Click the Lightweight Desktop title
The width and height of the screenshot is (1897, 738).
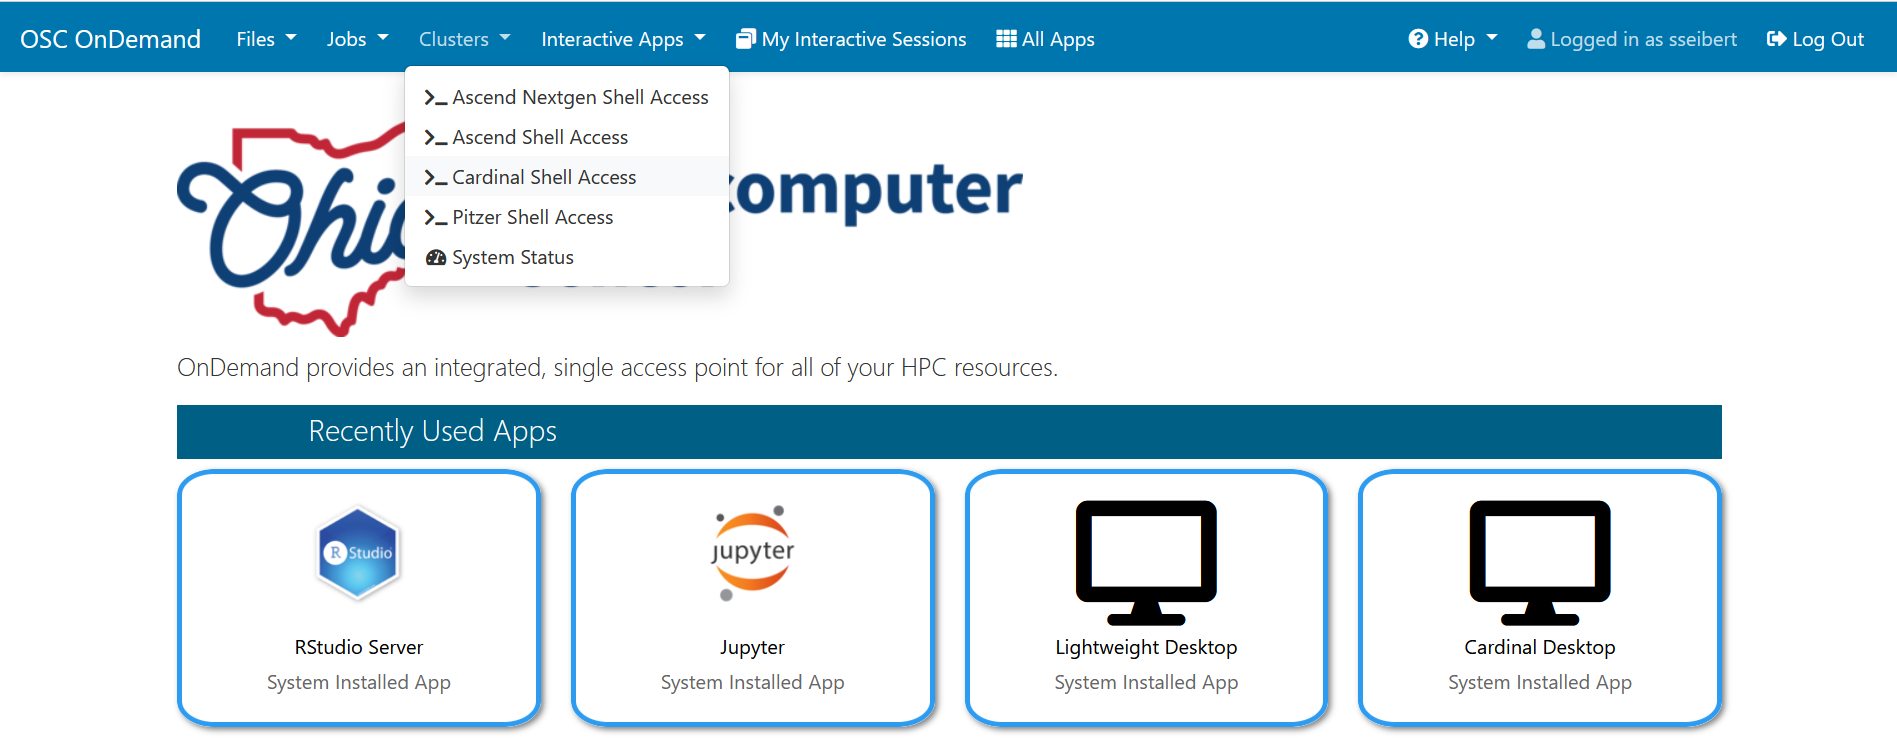tap(1146, 647)
